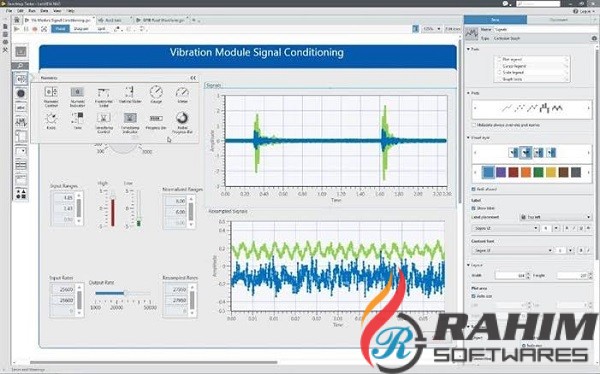Collapse the Layout section triangle
The width and height of the screenshot is (600, 374).
(x=468, y=265)
